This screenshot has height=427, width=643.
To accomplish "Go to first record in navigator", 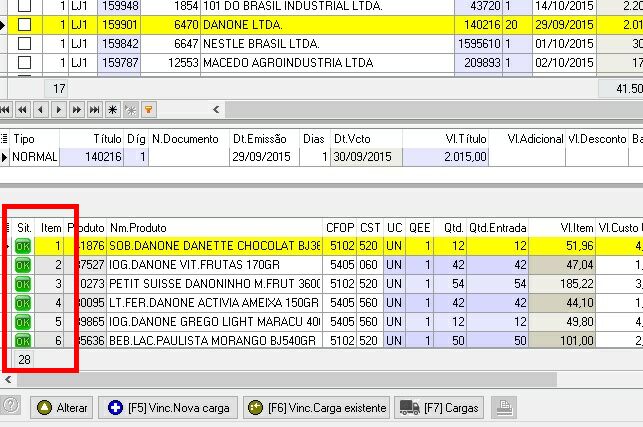I will [5, 110].
